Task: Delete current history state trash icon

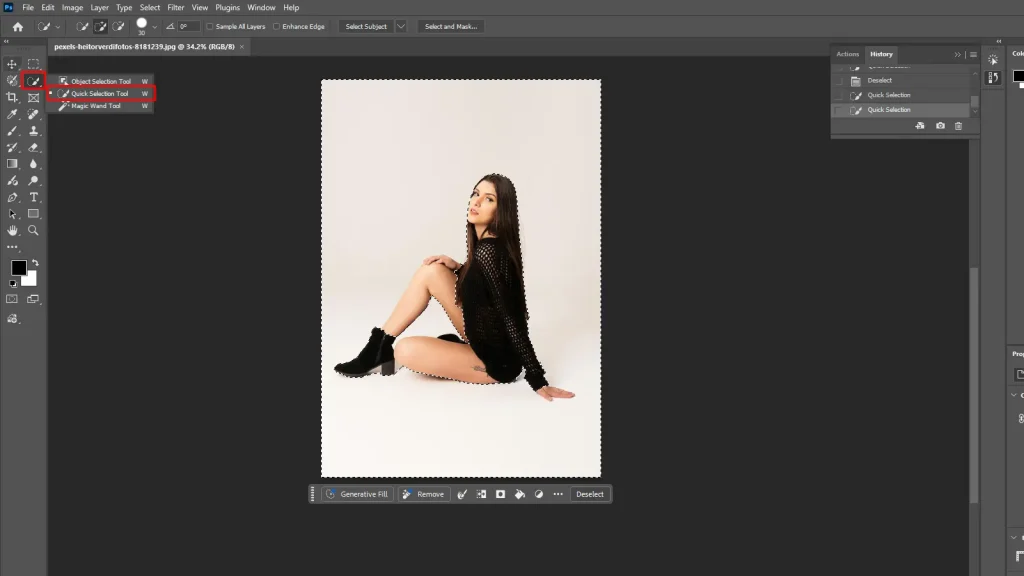Action: coord(958,126)
